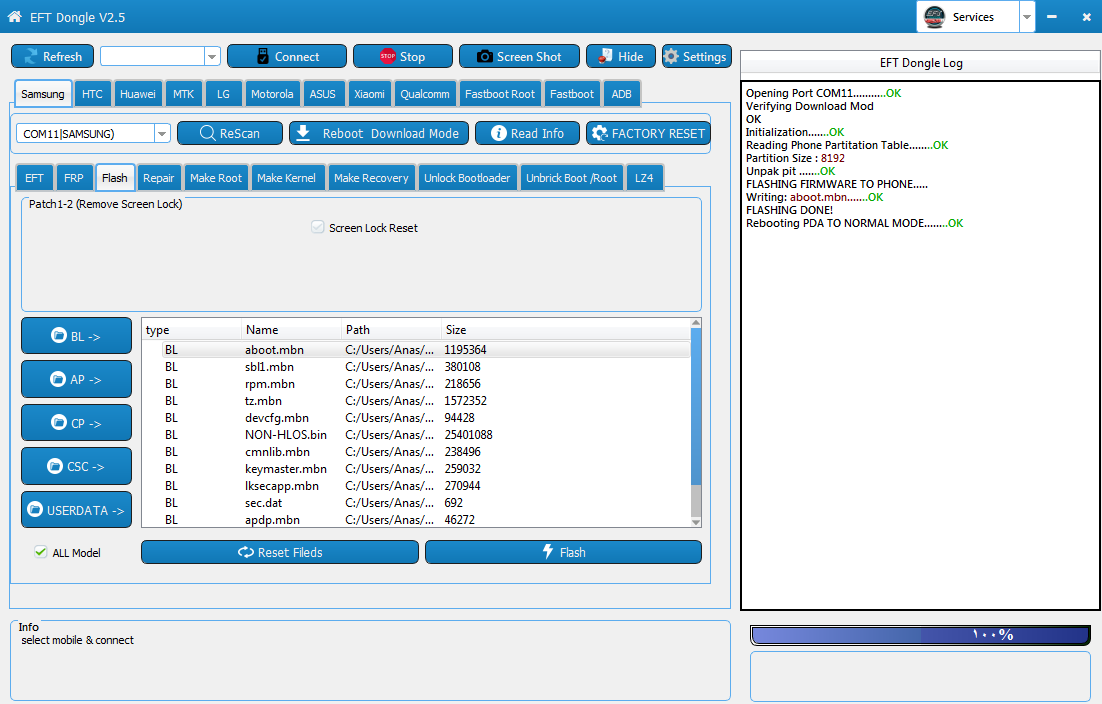Select the keymaster.mbn row
1102x704 pixels.
coord(416,469)
